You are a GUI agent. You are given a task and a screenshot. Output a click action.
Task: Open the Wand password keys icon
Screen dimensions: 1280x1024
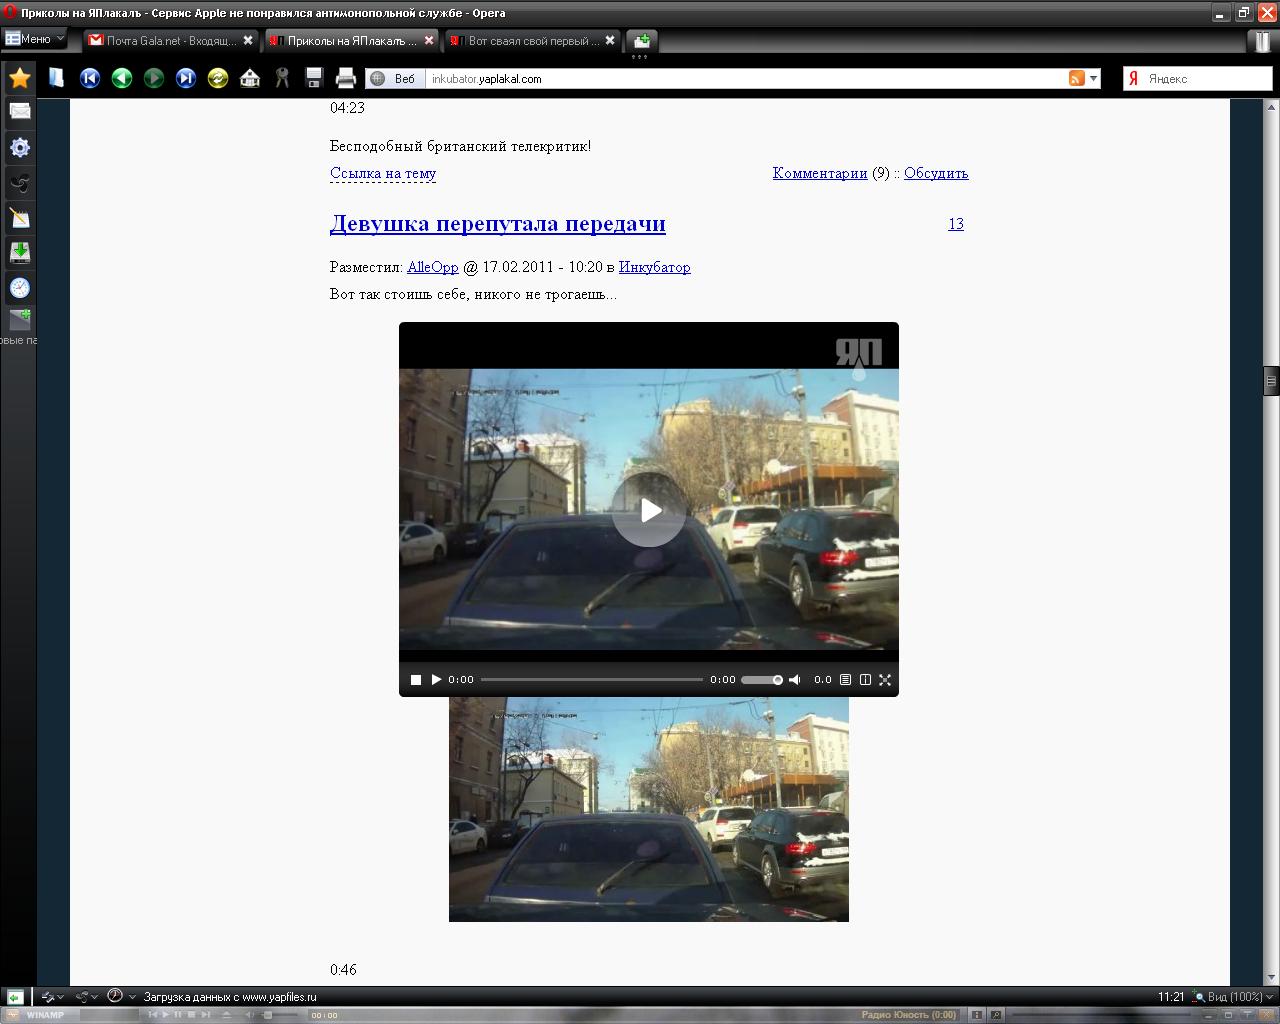(282, 78)
